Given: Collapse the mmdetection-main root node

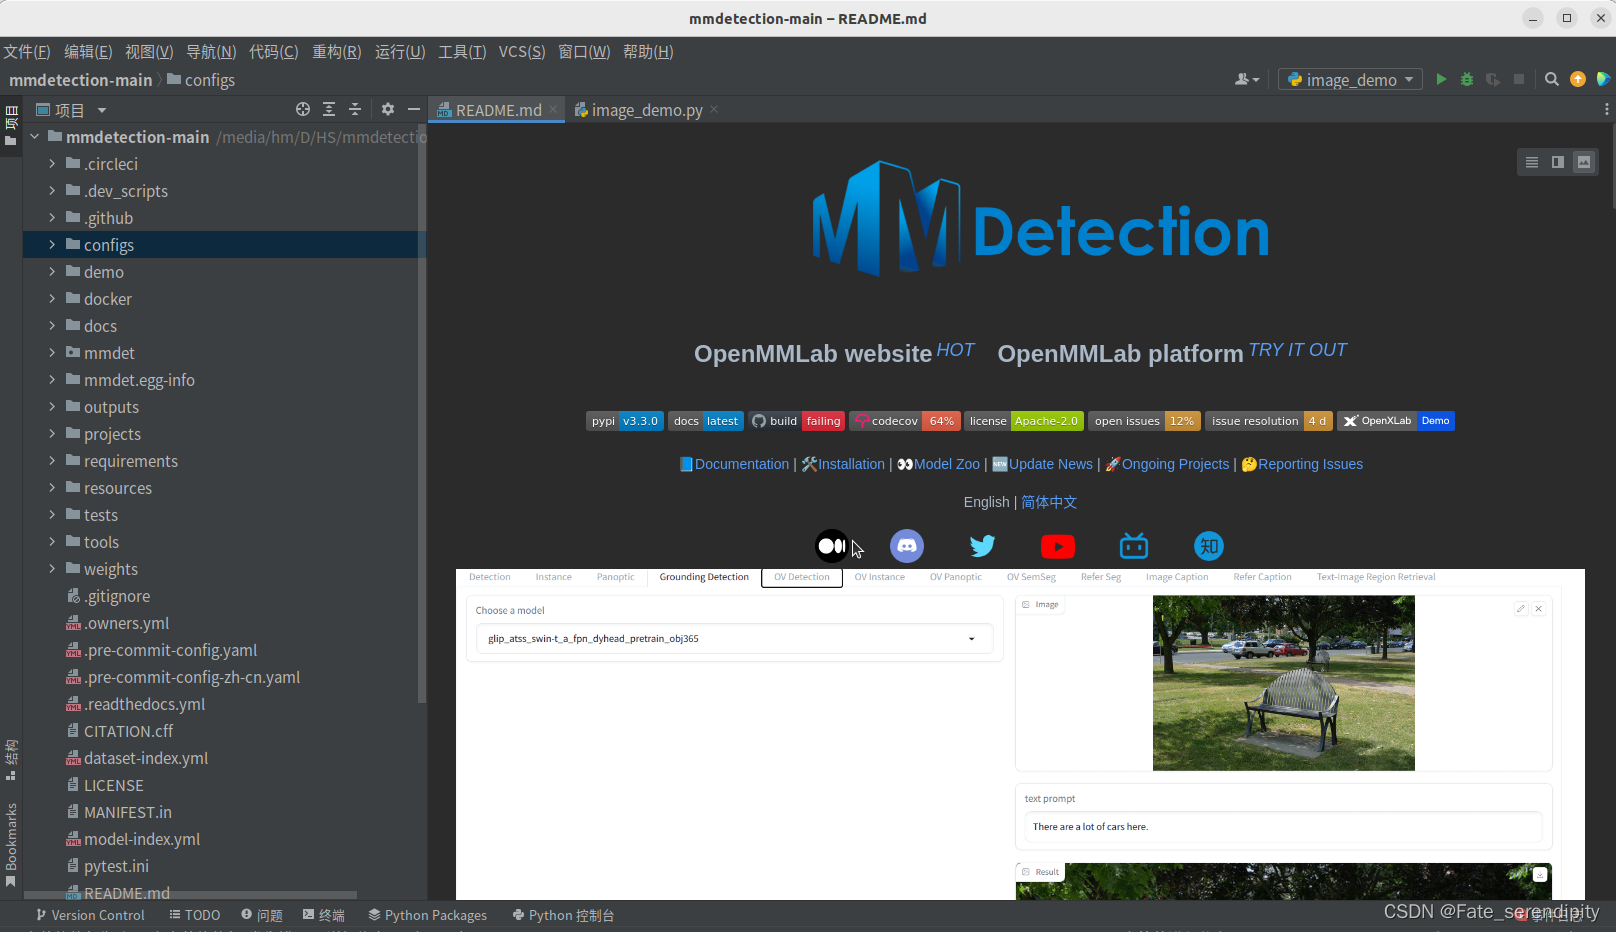Looking at the screenshot, I should tap(34, 136).
